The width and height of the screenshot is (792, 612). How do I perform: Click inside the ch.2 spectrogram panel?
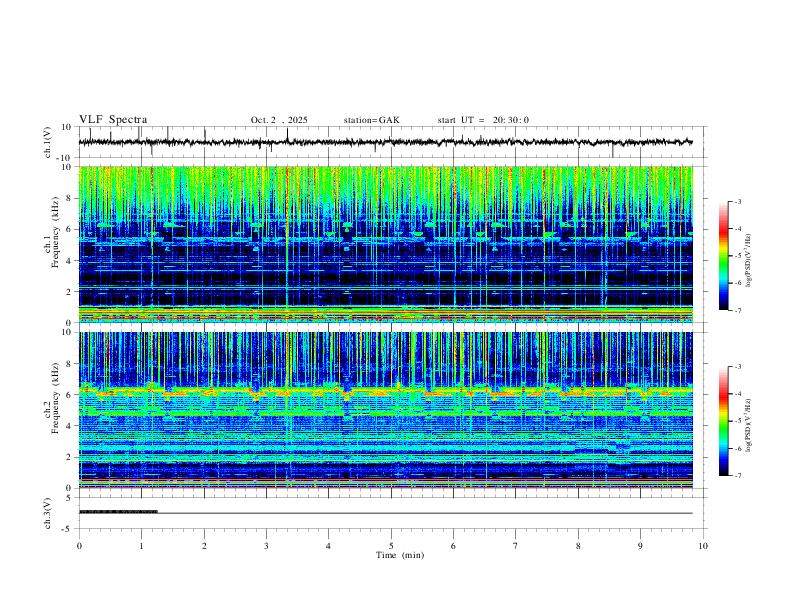tap(386, 410)
